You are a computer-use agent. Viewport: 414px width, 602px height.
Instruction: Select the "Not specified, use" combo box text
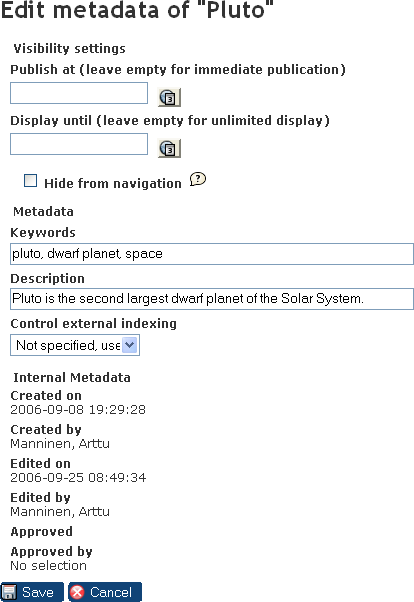[x=68, y=345]
